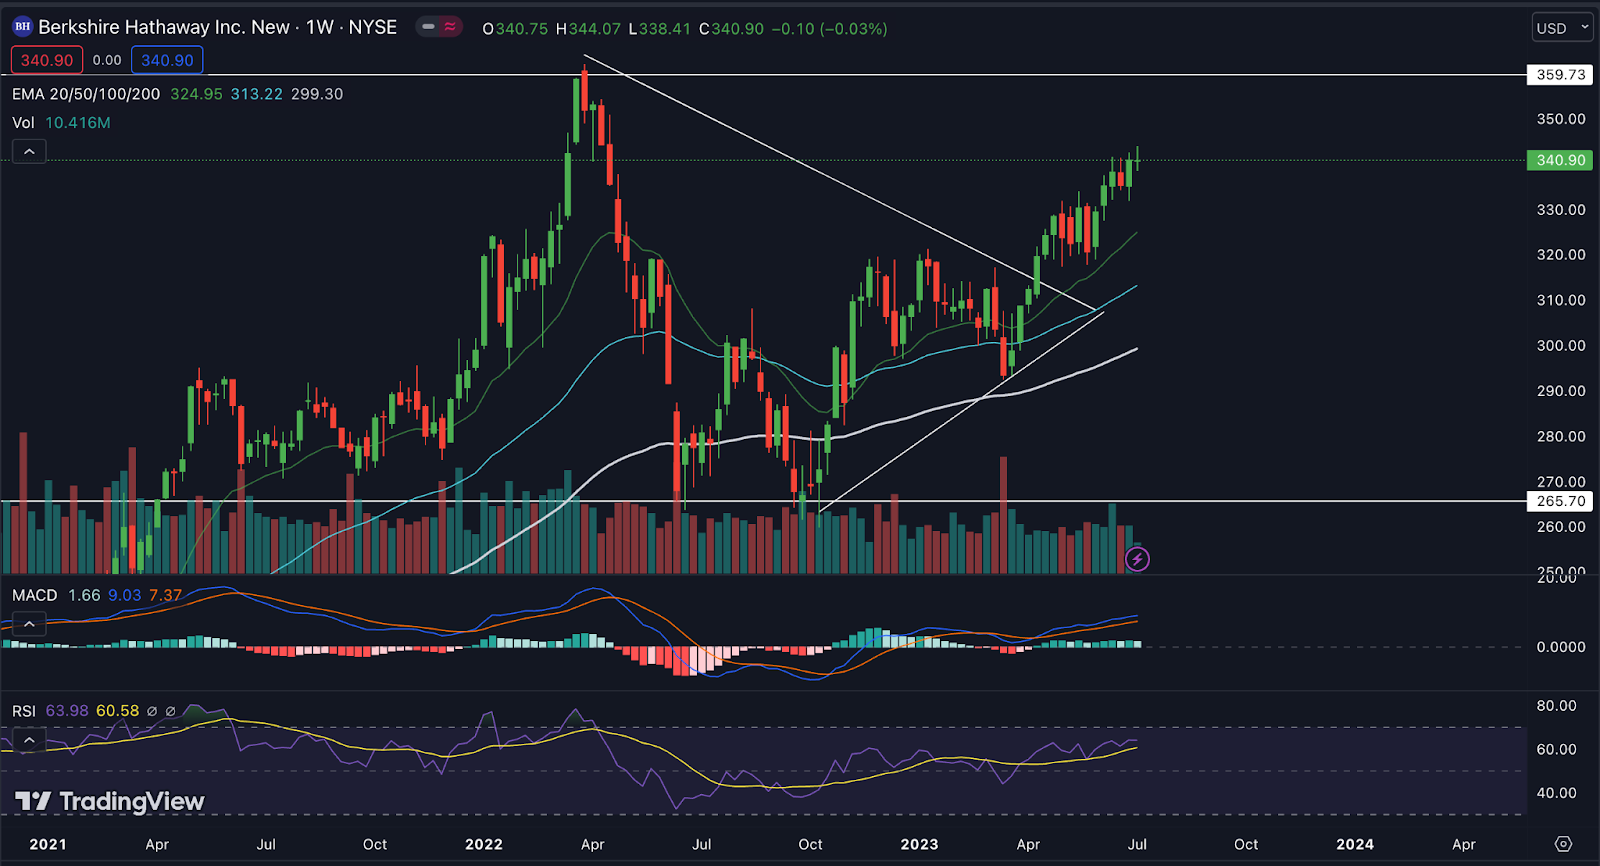Click the 2023 label on time axis
The width and height of the screenshot is (1600, 866).
[x=919, y=844]
